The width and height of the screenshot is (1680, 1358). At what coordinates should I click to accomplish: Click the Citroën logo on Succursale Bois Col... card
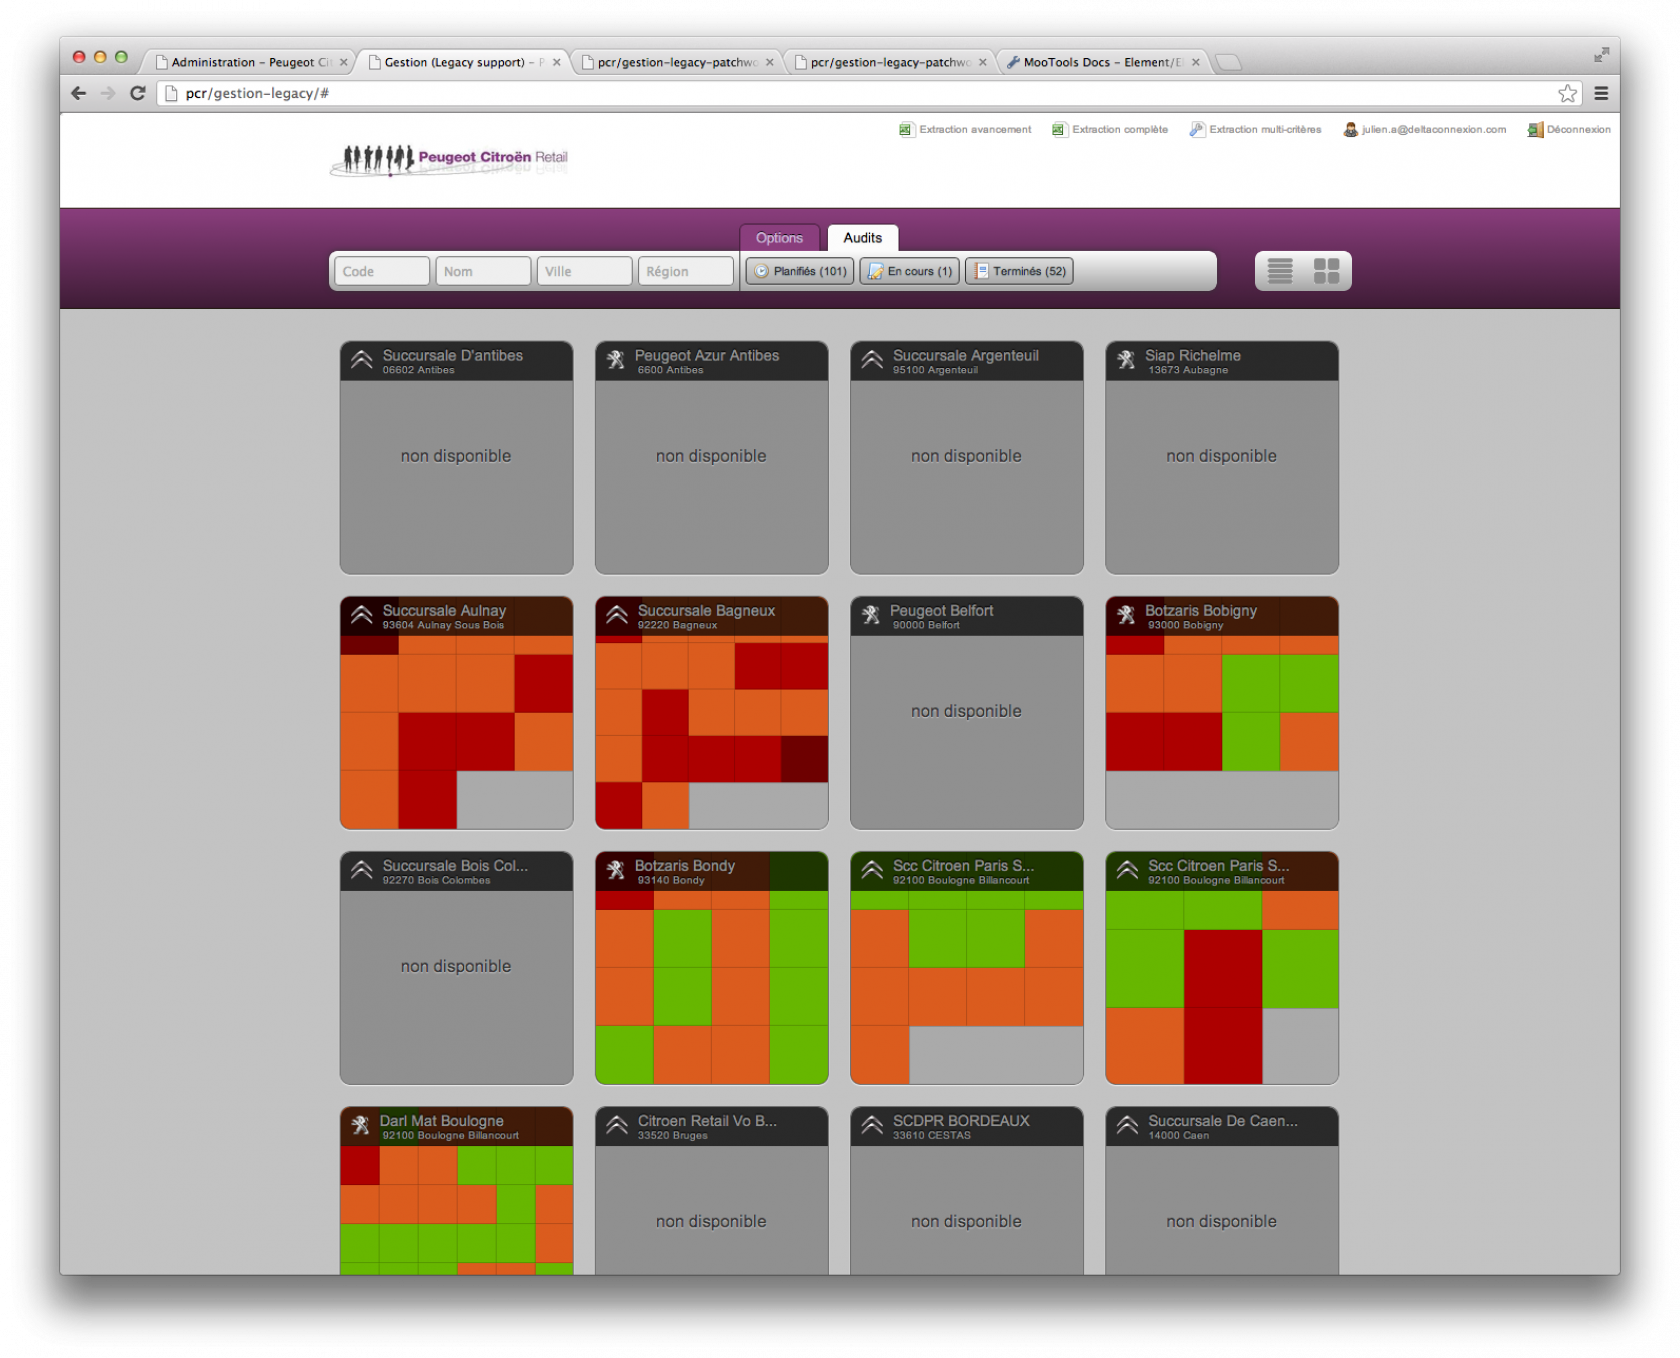(x=362, y=870)
